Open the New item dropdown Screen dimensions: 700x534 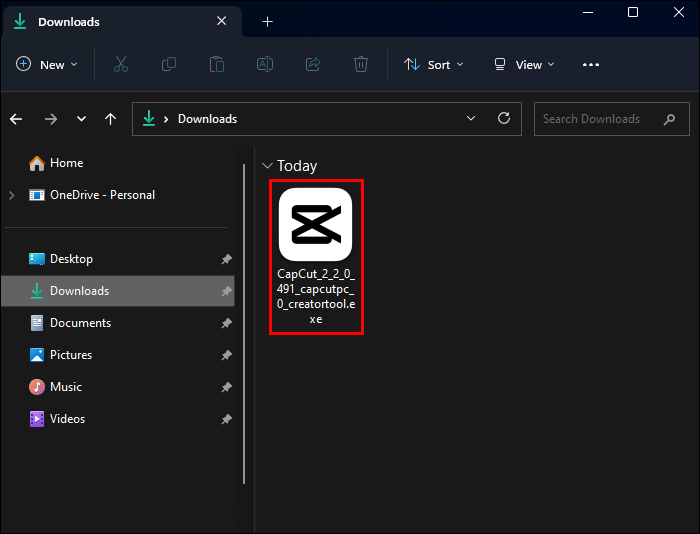click(47, 65)
